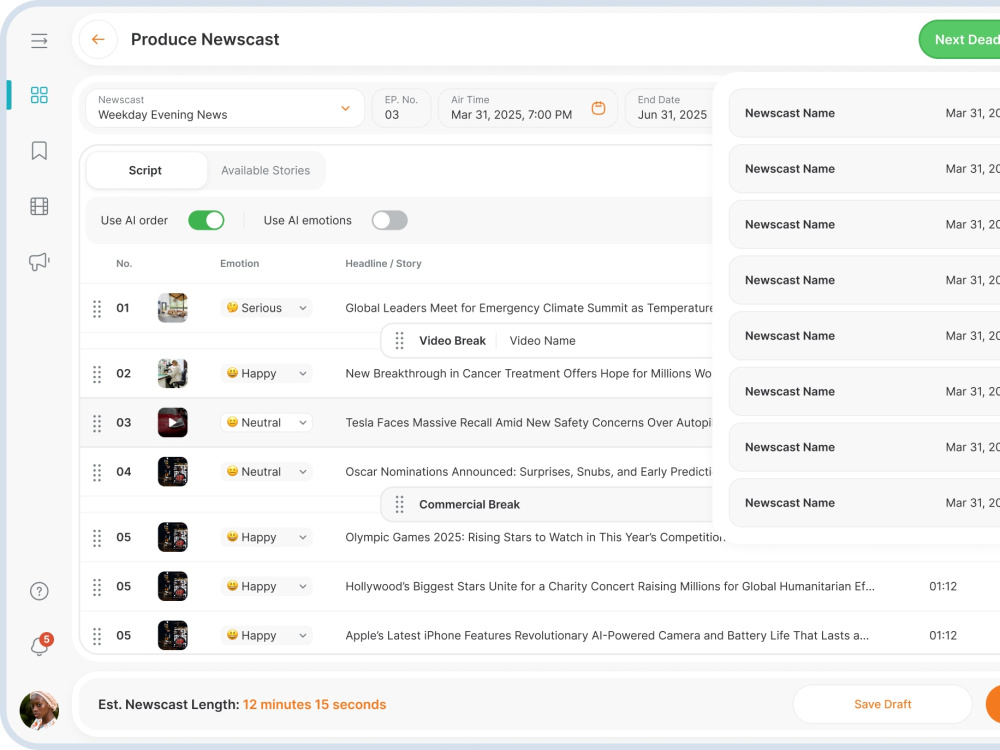Click the Apple iPhone headline
Screen dimensions: 1000x750
(607, 636)
